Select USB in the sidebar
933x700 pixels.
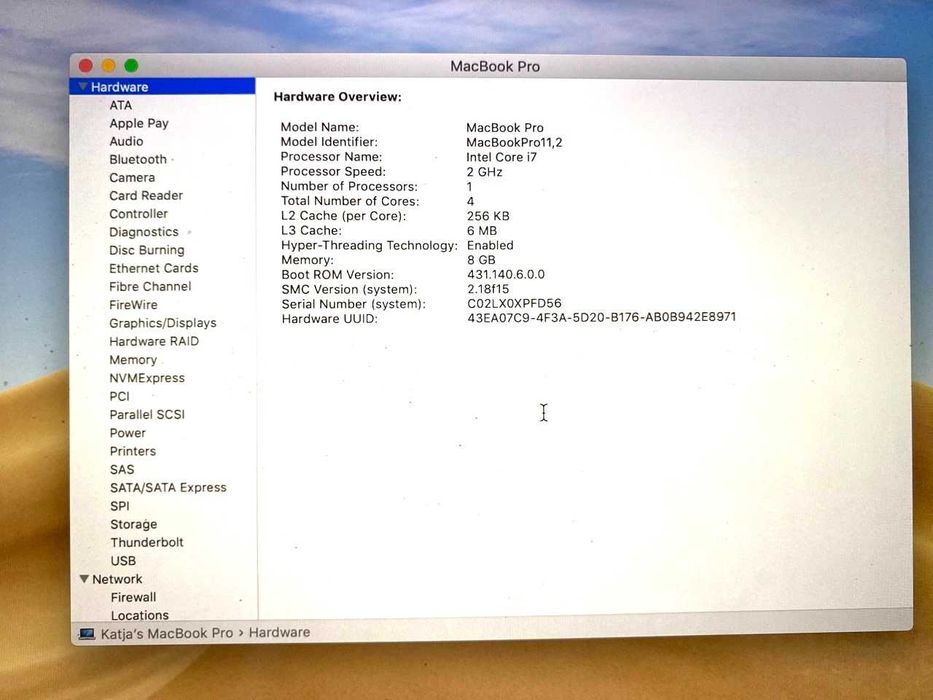123,561
